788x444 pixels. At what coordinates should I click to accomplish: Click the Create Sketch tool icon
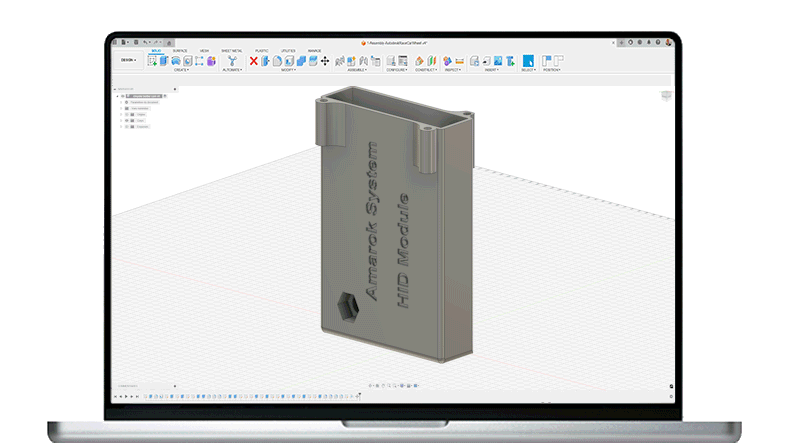pos(152,61)
